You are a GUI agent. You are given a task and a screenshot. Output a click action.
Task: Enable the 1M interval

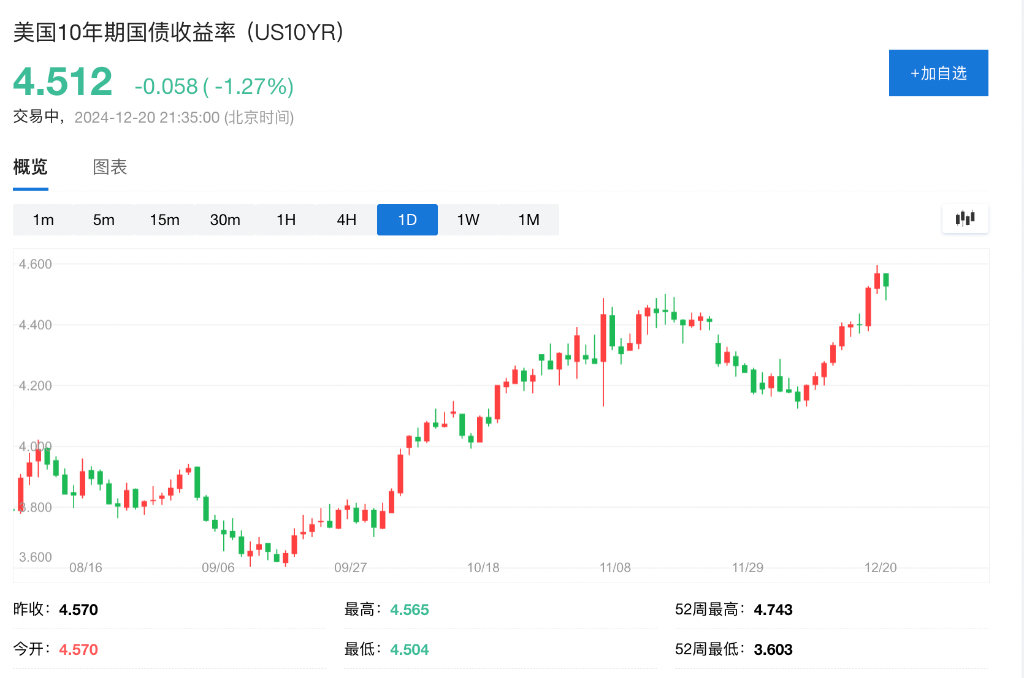coord(528,219)
